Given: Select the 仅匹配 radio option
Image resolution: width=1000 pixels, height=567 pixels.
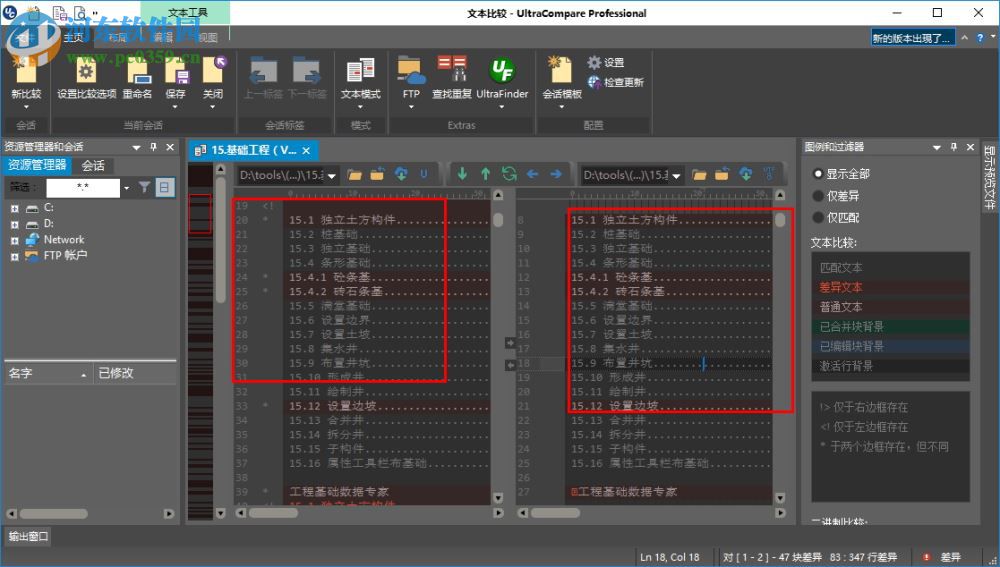Looking at the screenshot, I should 818,217.
